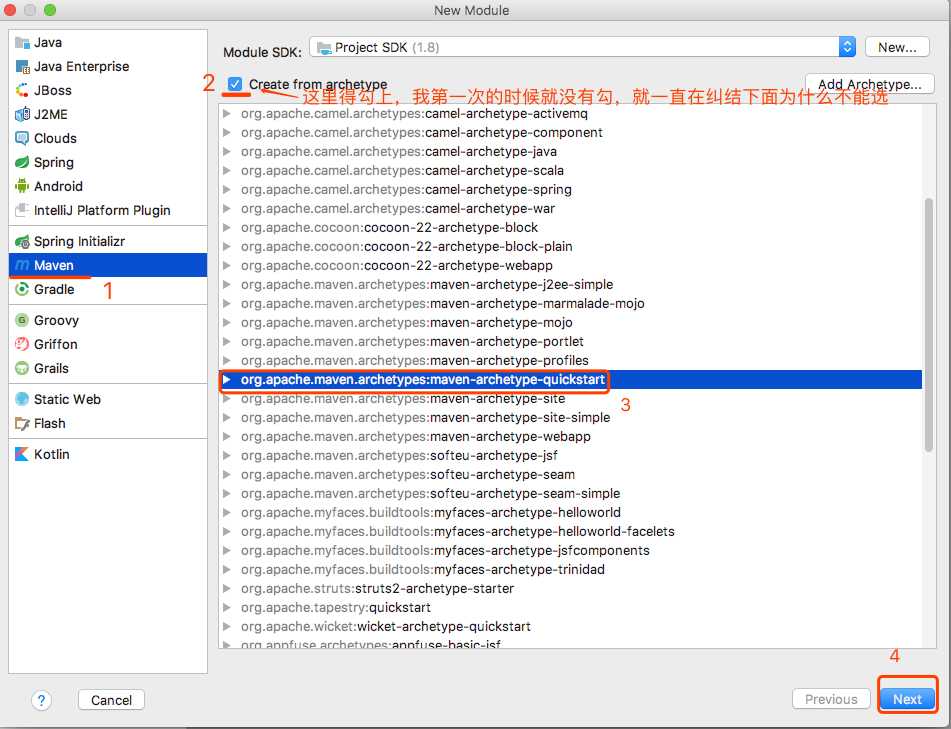
Task: Select maven-archetype-marmalade-mojo row
Action: (570, 303)
